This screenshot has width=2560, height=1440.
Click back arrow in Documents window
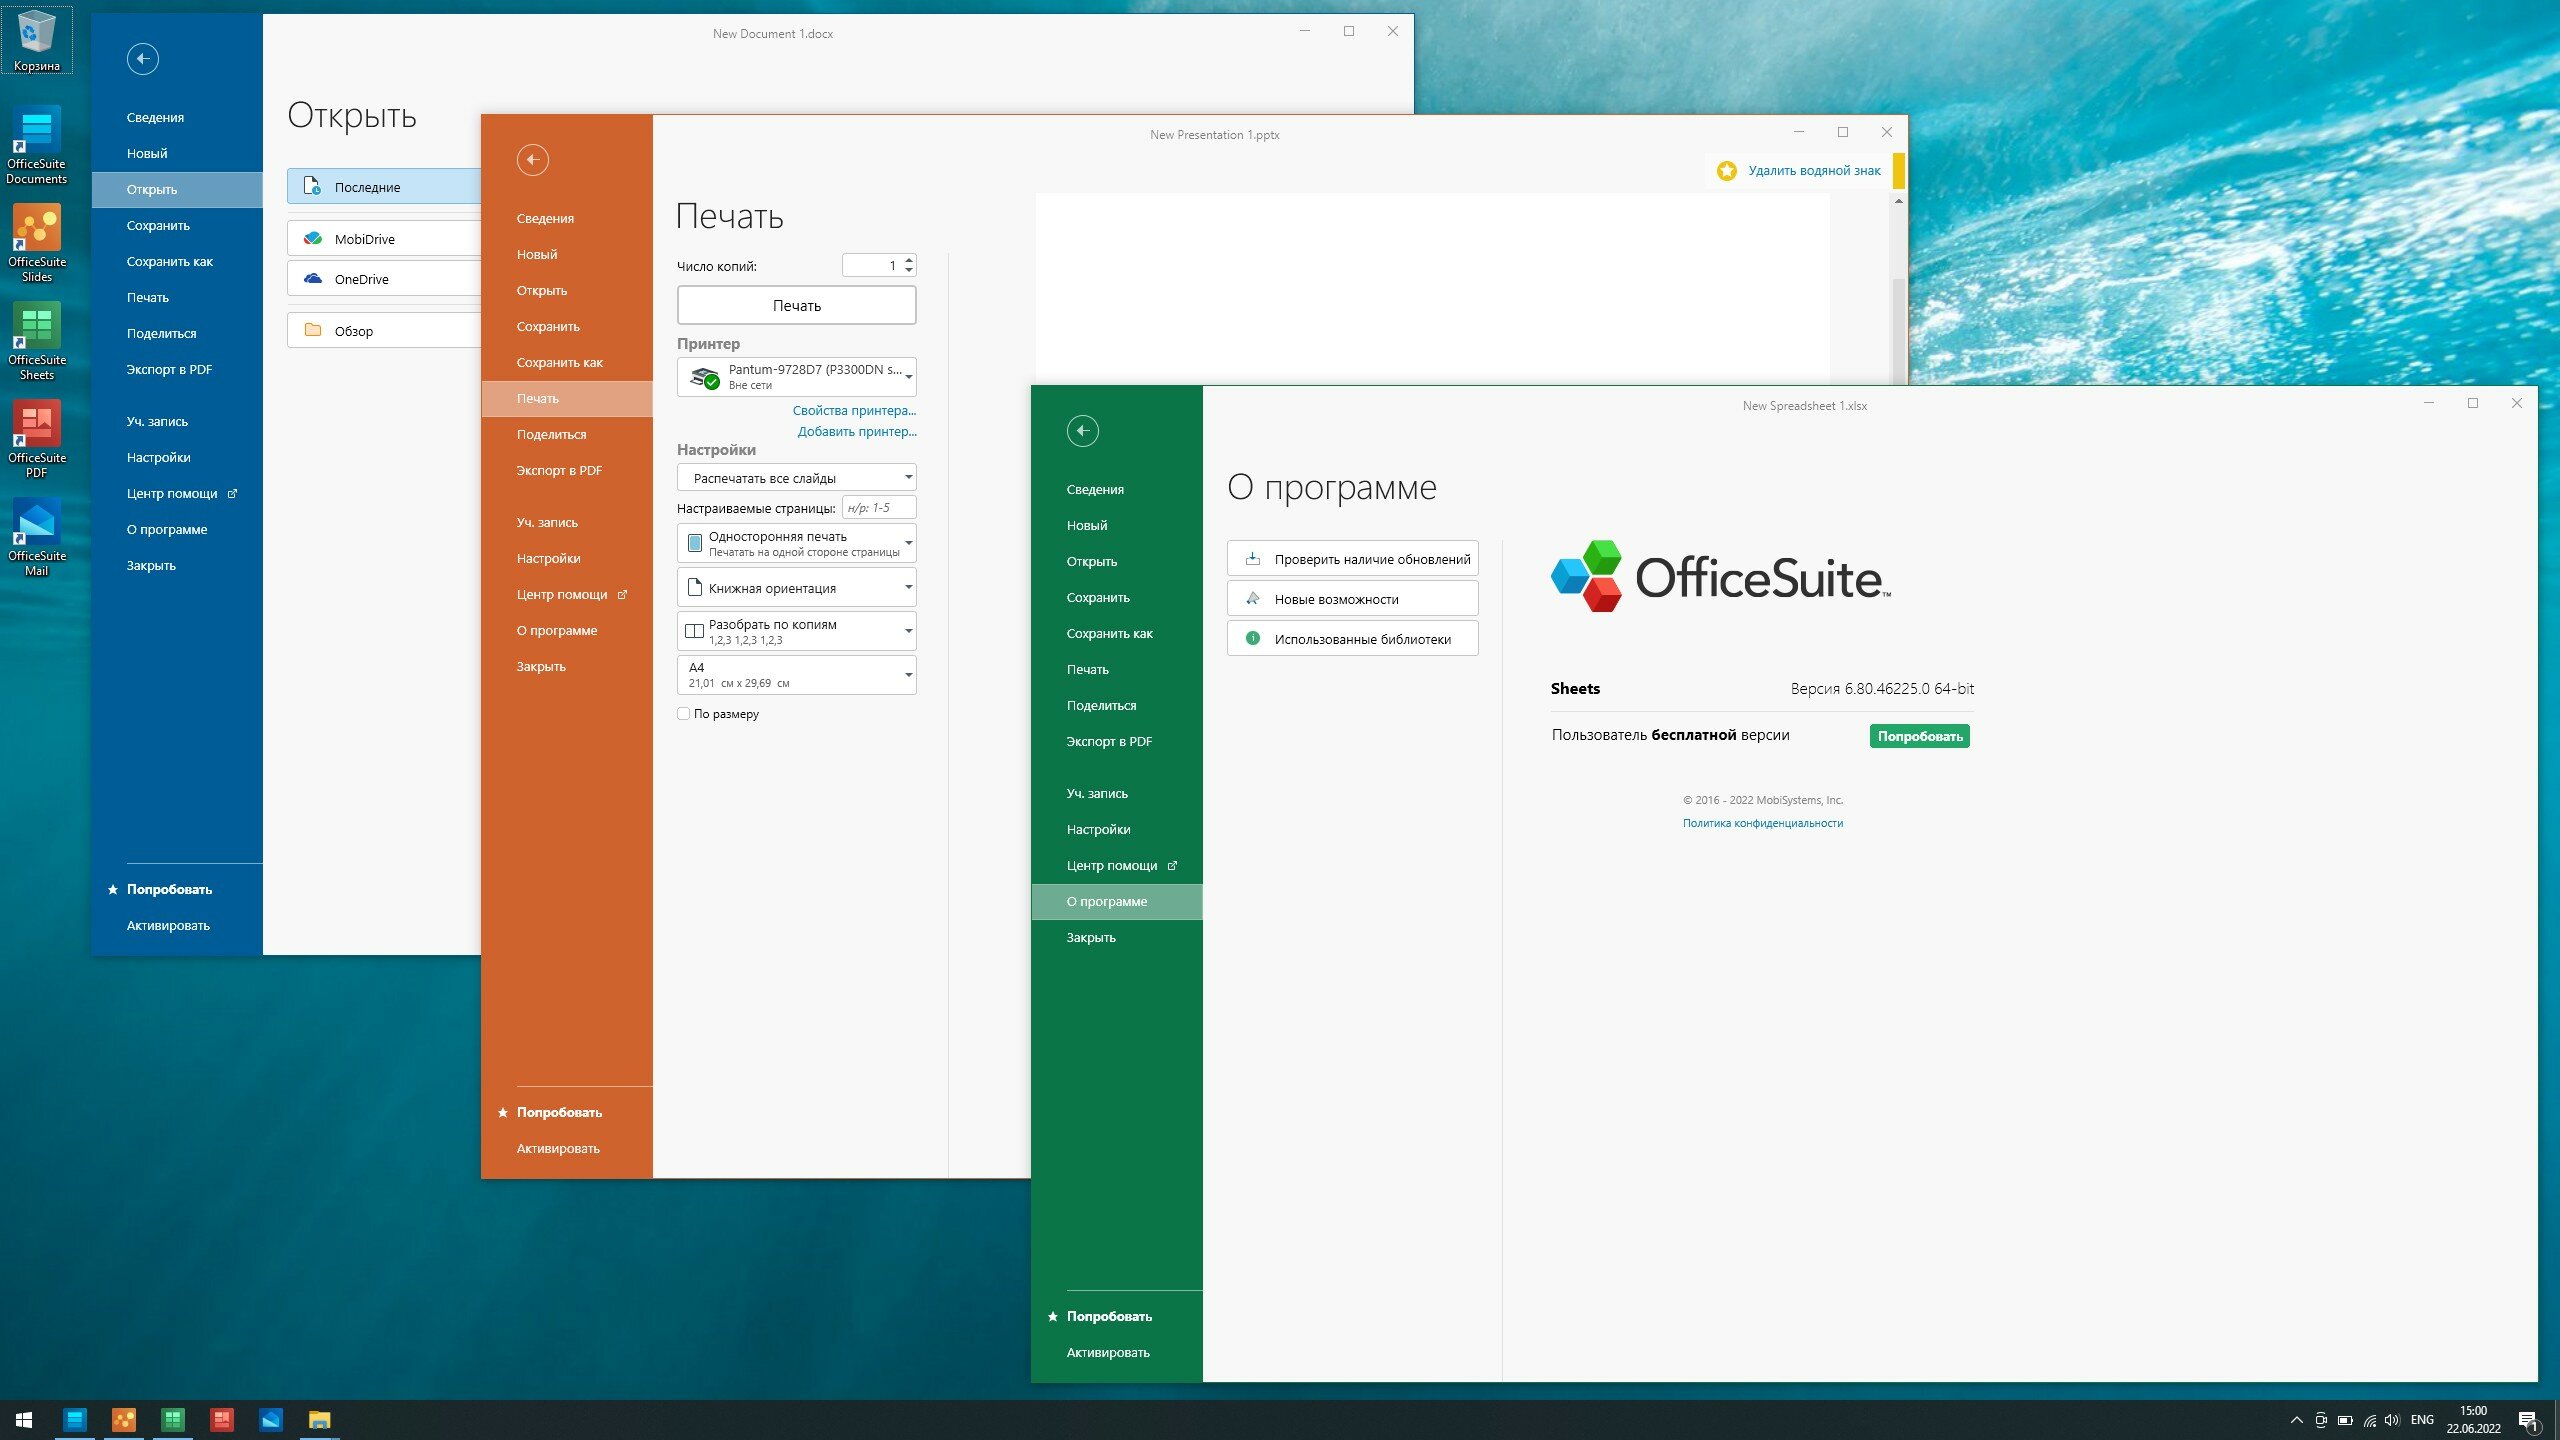143,59
